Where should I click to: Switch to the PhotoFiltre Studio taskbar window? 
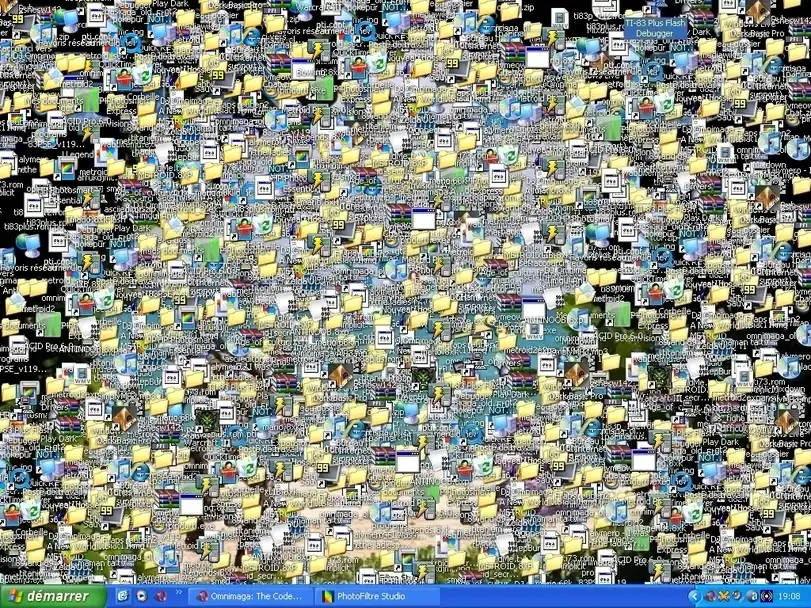372,596
